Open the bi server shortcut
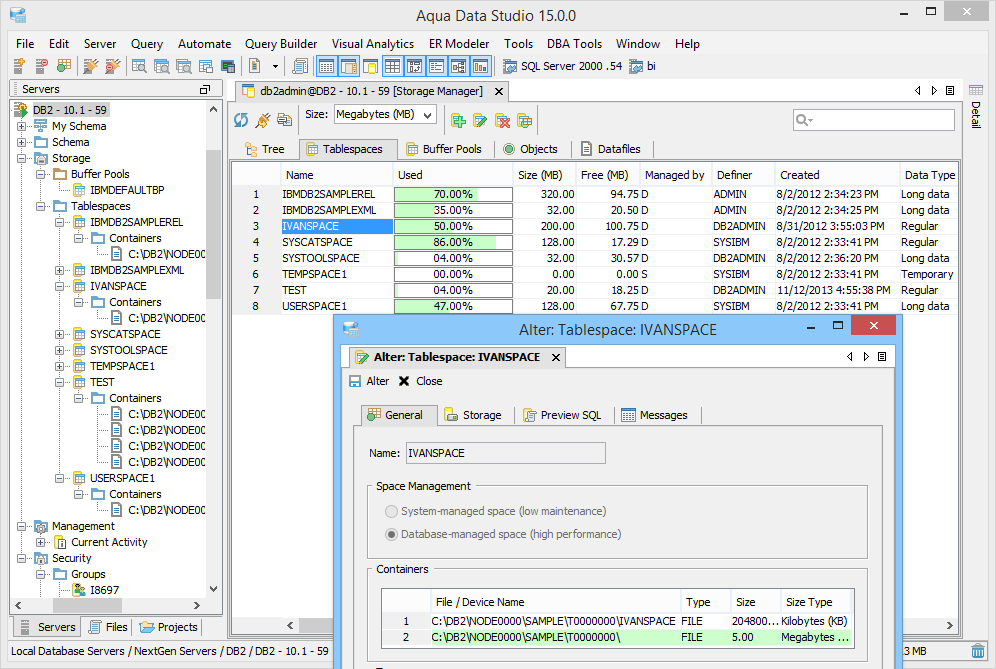Viewport: 996px width, 669px height. pyautogui.click(x=642, y=66)
